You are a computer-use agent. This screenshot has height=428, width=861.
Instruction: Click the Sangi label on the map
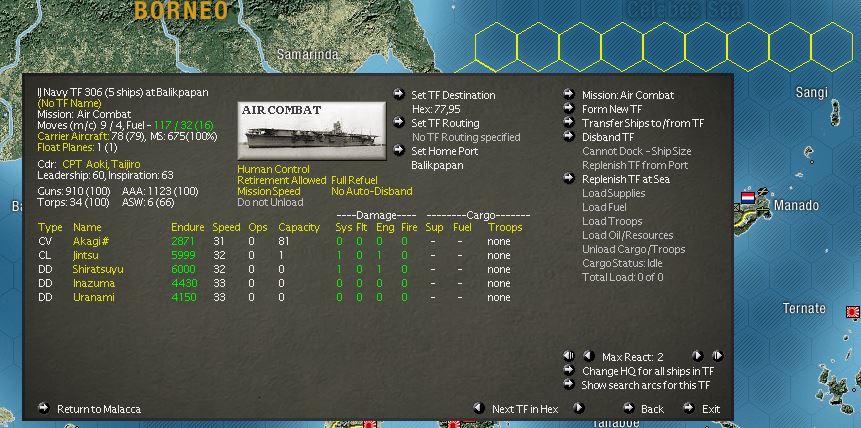point(812,92)
